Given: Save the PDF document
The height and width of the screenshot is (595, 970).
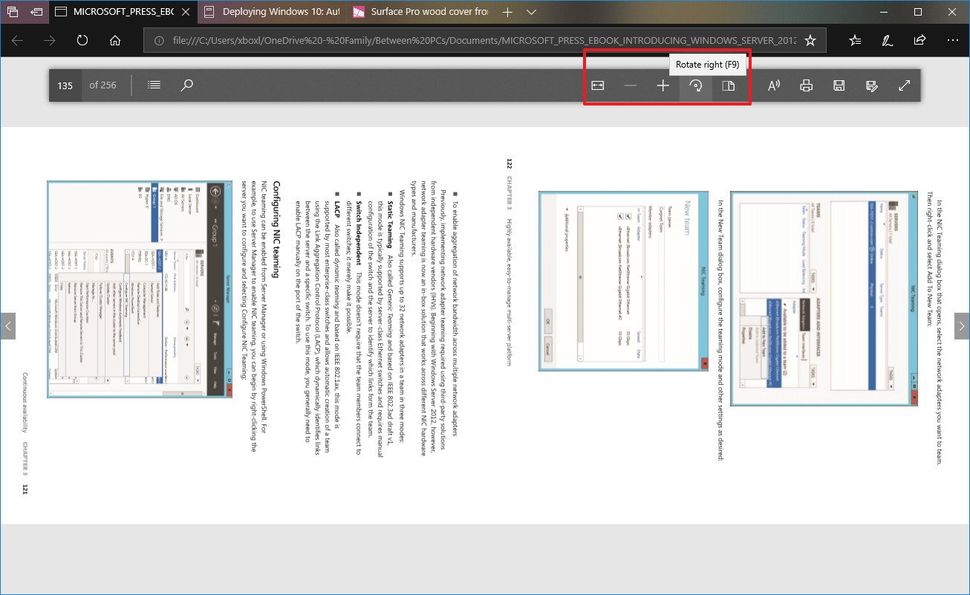Looking at the screenshot, I should pyautogui.click(x=839, y=85).
